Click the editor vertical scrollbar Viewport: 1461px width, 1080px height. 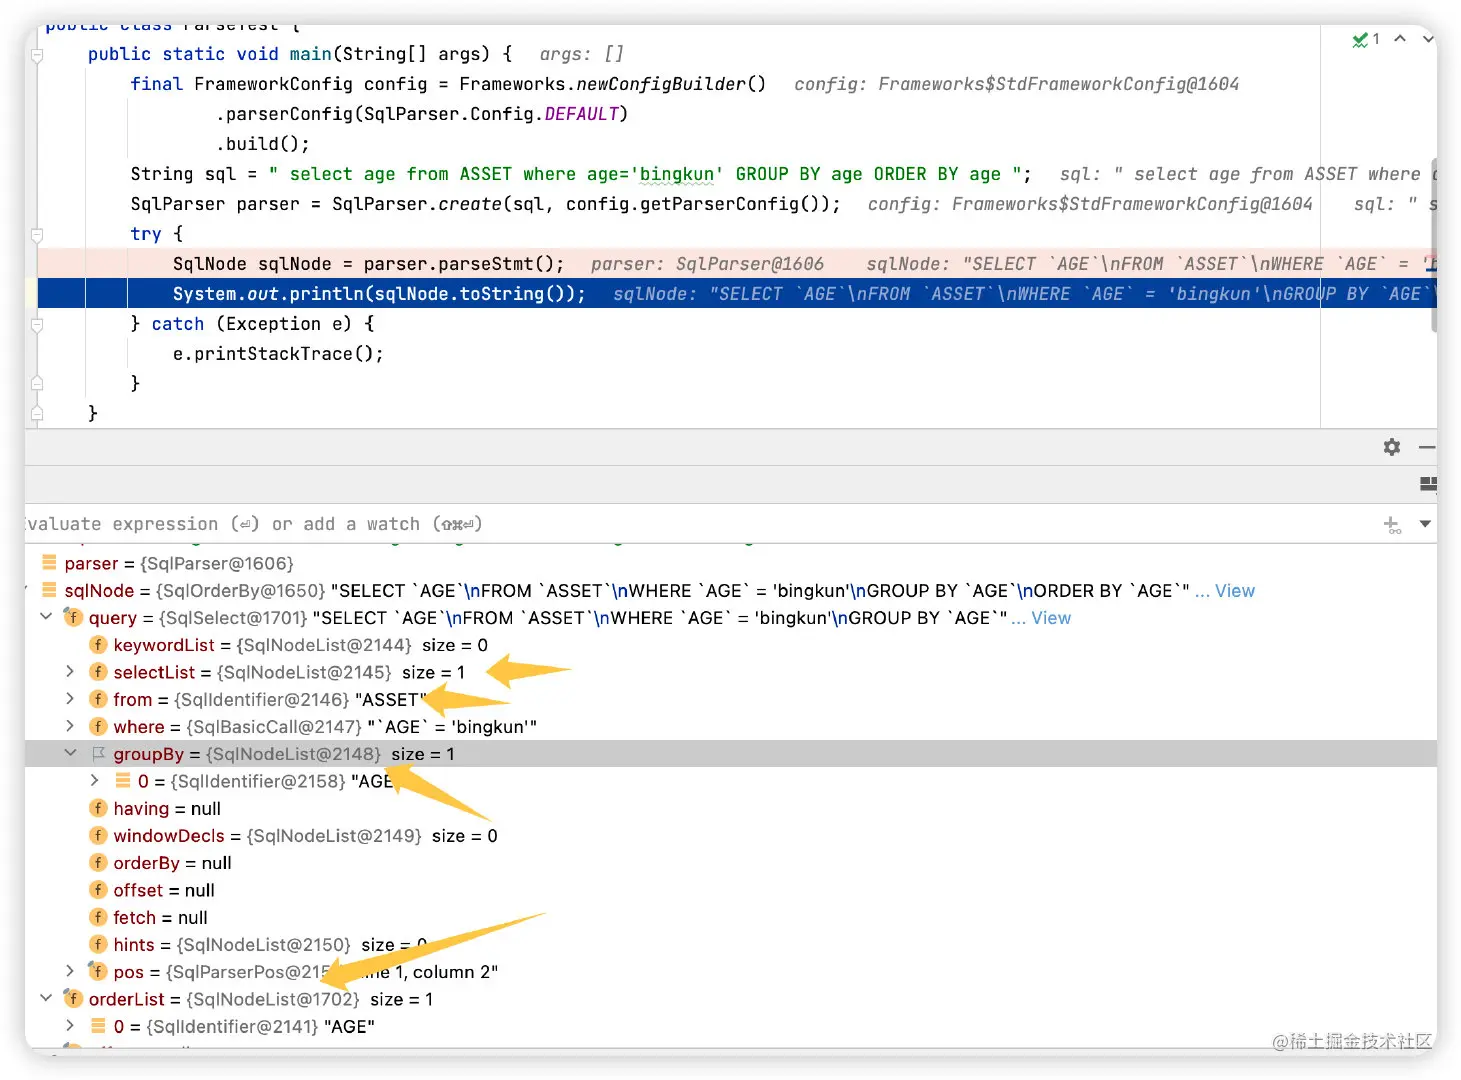coord(1433,245)
